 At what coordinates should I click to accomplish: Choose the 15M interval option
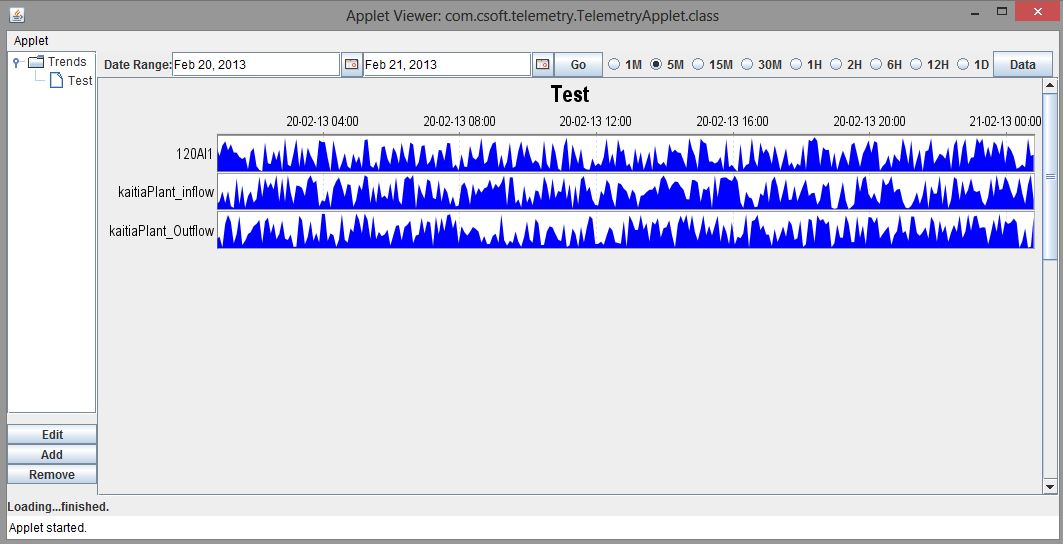click(698, 64)
